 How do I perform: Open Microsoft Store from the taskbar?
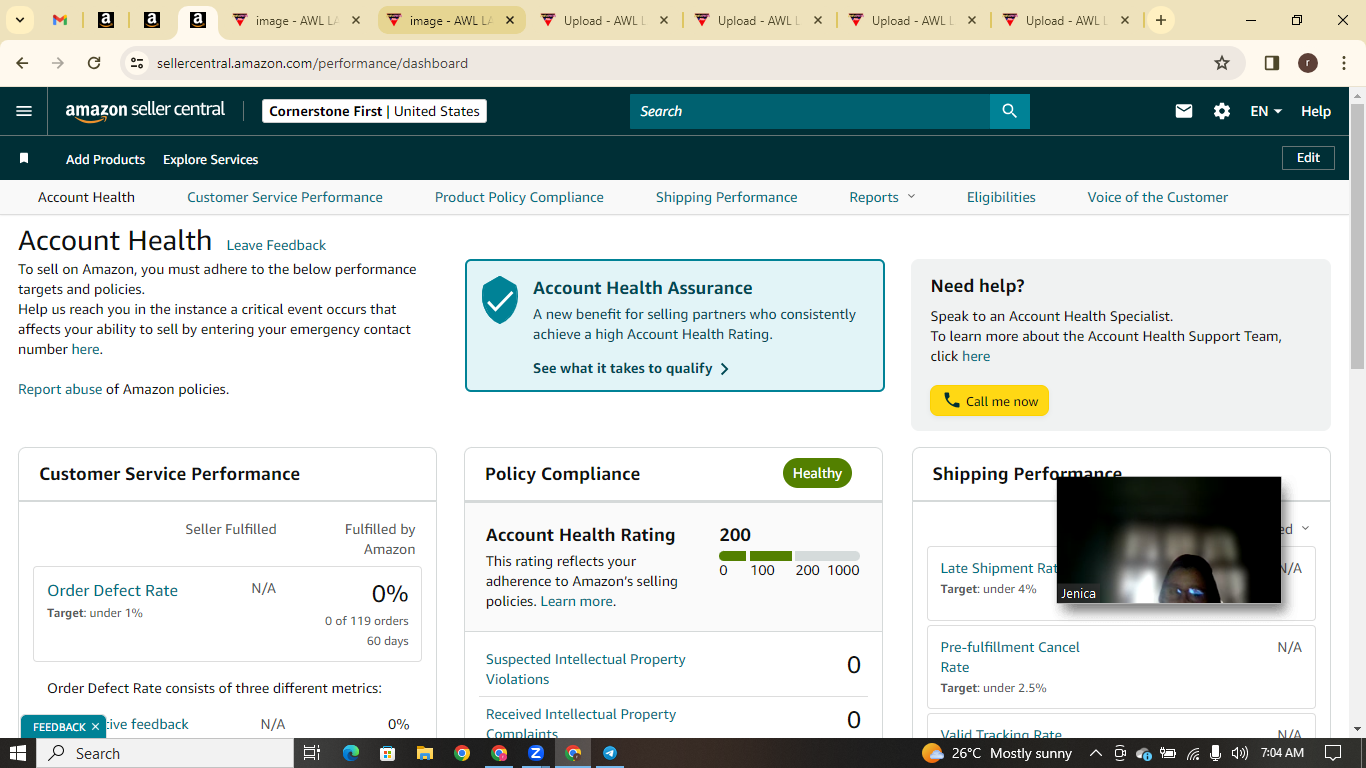click(x=388, y=753)
